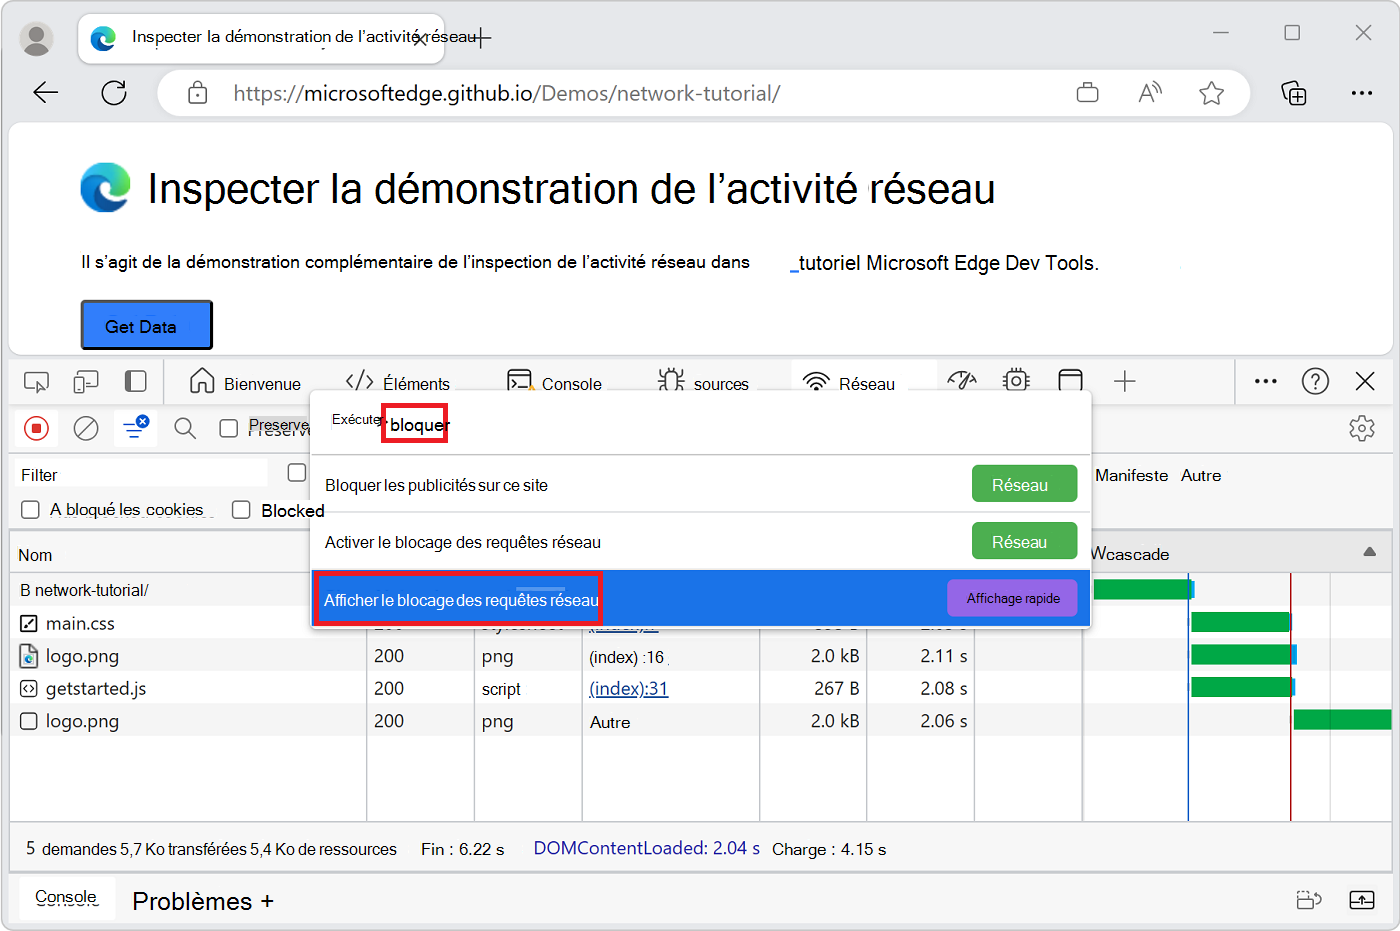This screenshot has width=1400, height=931.
Task: Open Network settings gear
Action: pyautogui.click(x=1362, y=428)
